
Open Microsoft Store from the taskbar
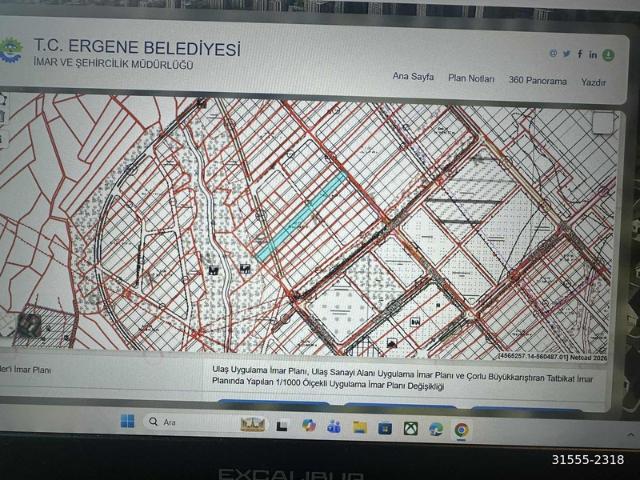[x=385, y=428]
